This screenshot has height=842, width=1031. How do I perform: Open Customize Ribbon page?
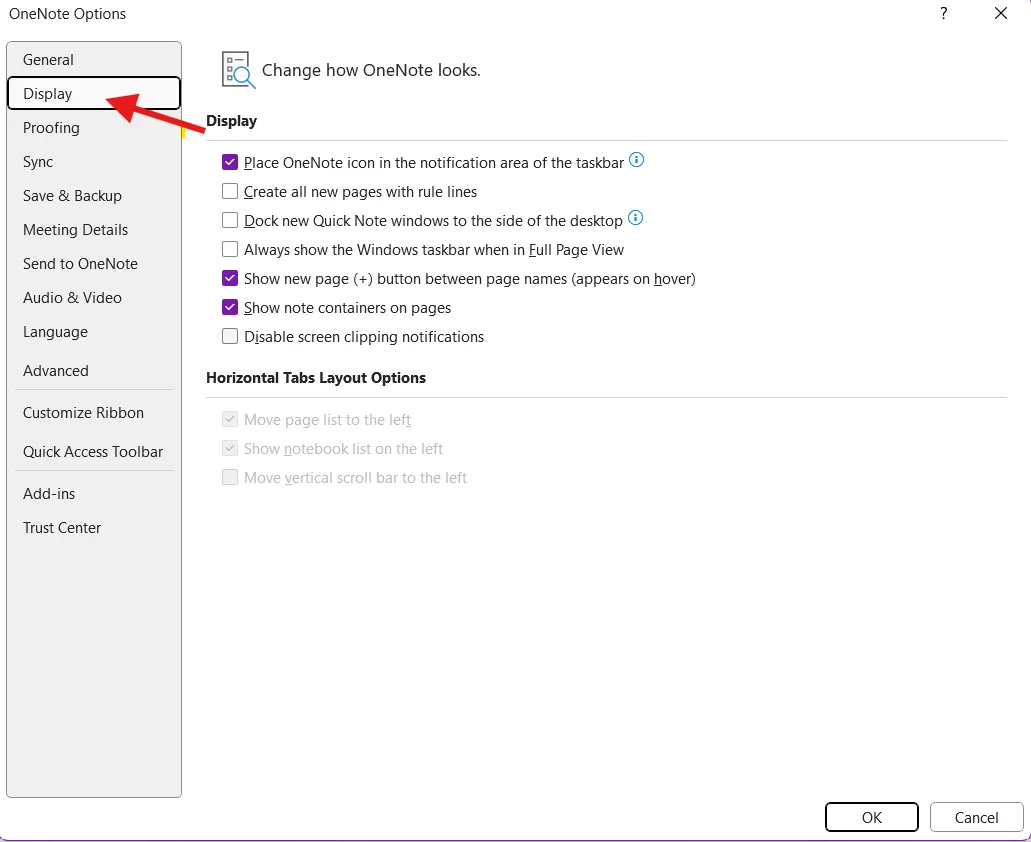tap(93, 413)
